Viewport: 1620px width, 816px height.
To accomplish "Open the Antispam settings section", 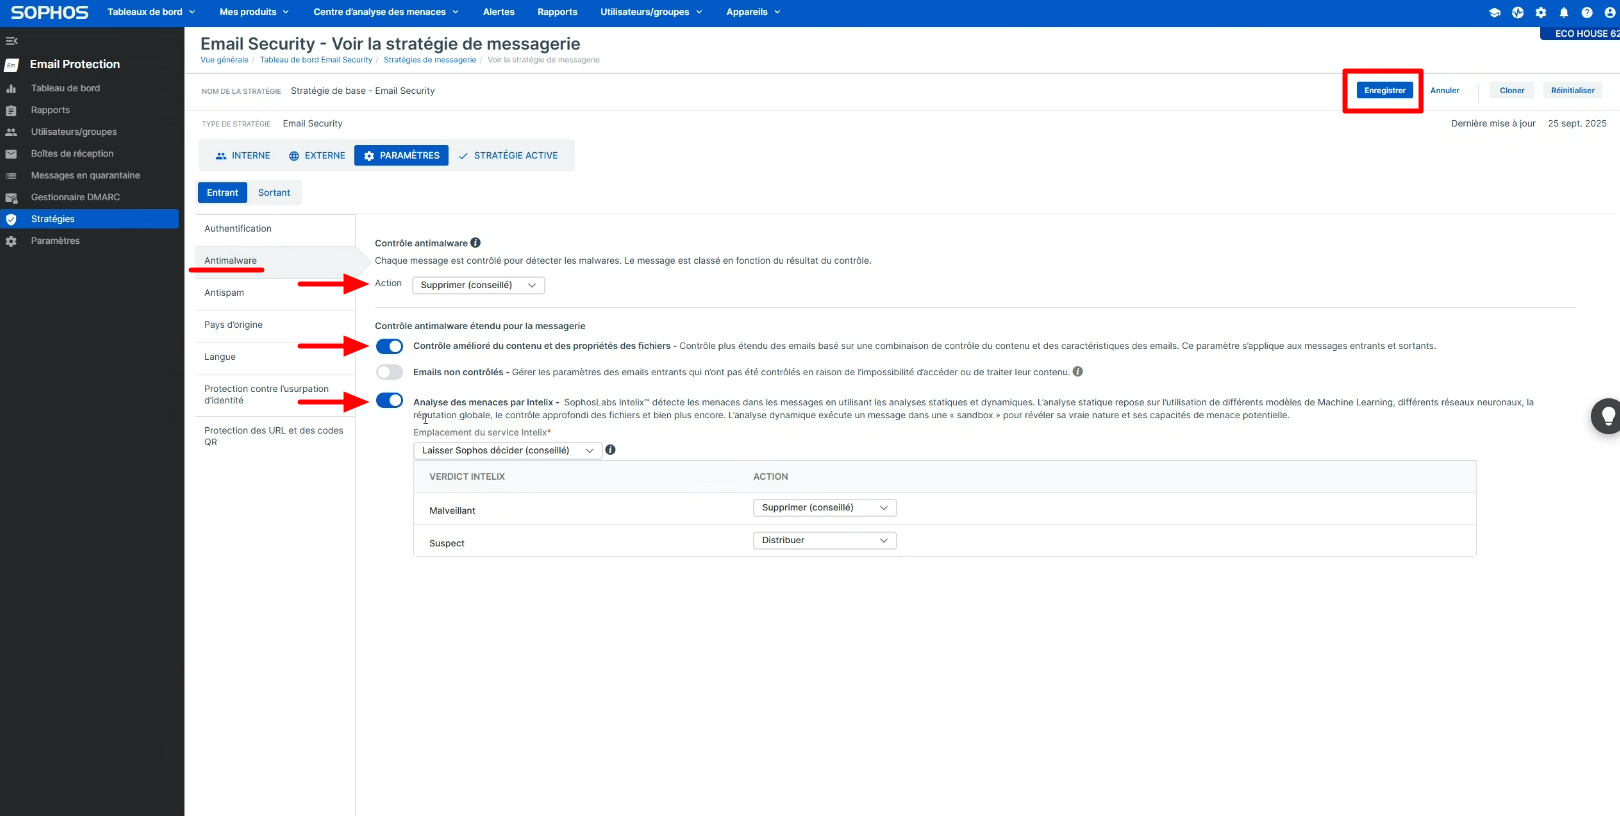I will click(x=275, y=293).
